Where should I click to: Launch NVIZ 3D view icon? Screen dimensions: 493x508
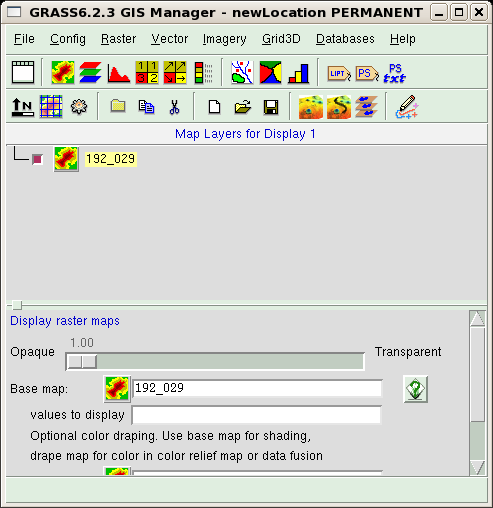coord(311,107)
